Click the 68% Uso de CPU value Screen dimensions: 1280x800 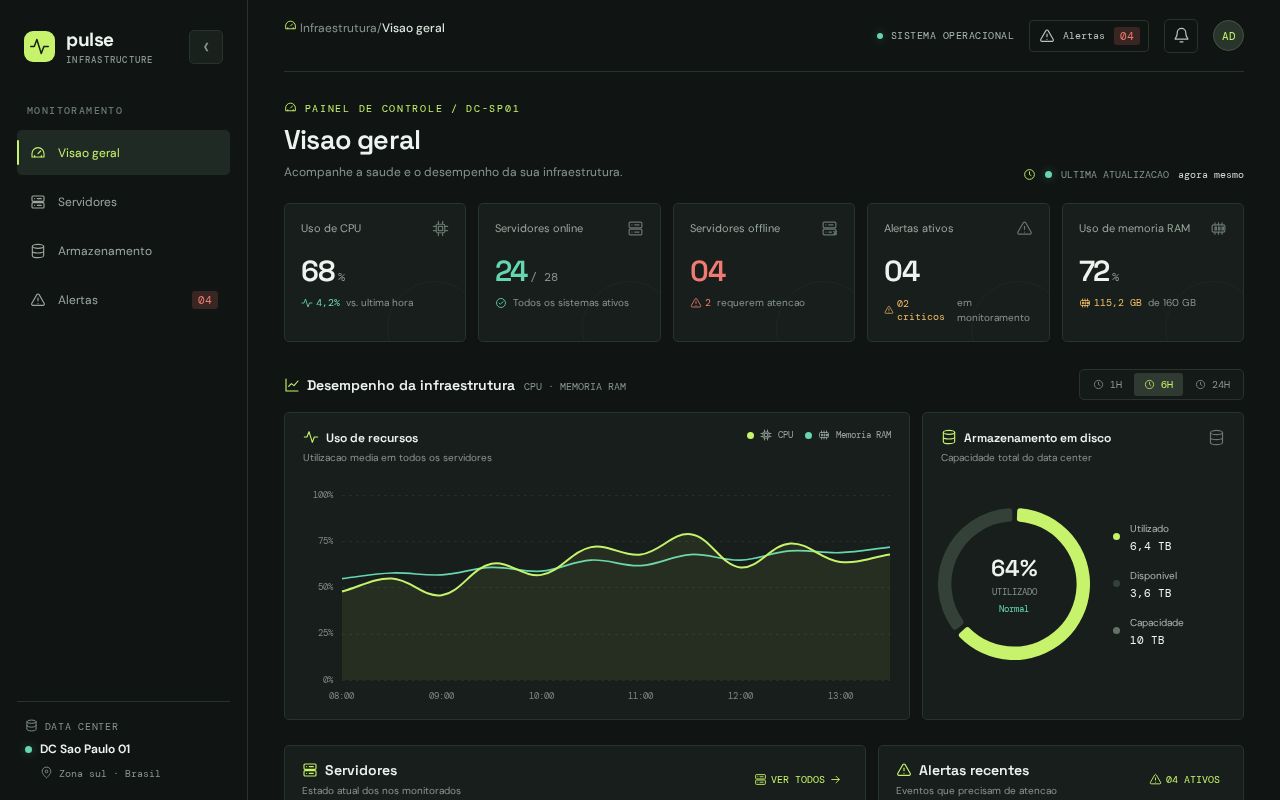[x=322, y=272]
